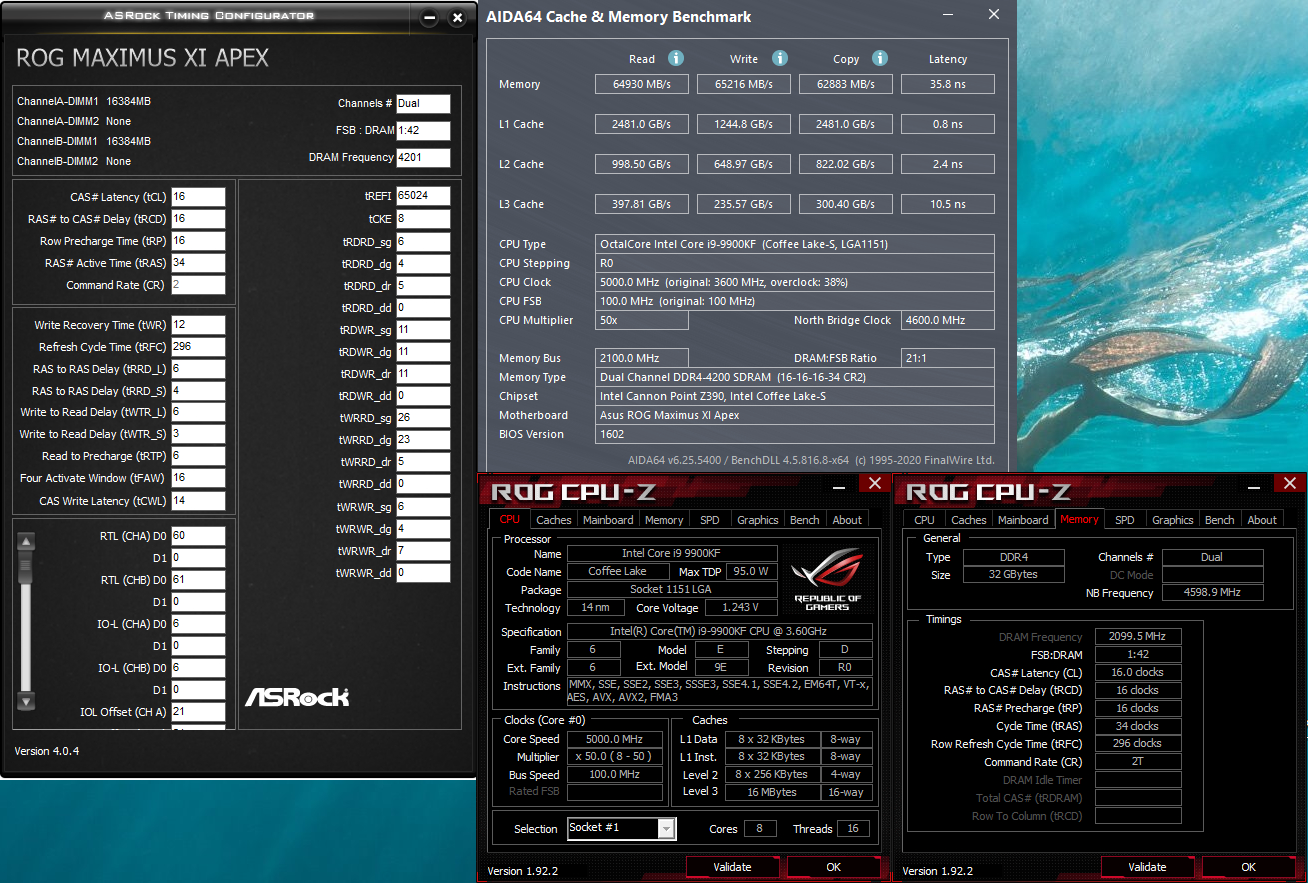
Task: Minimize the ASRock Timing Configurator window
Action: [429, 18]
